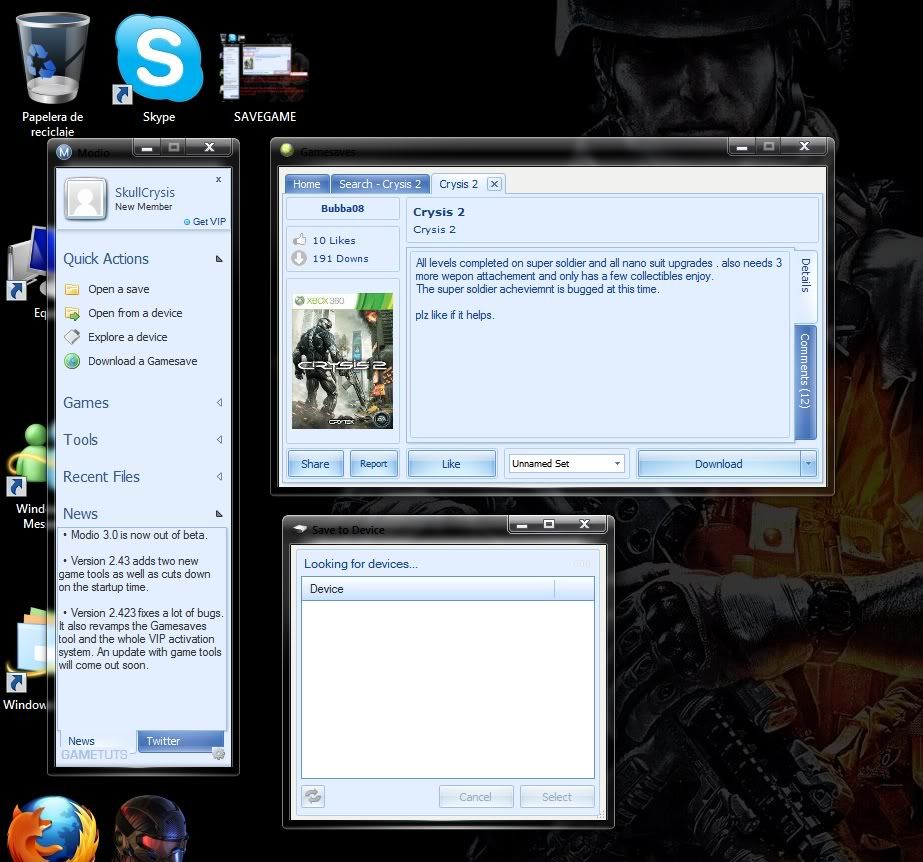Click Explore a device
Viewport: 923px width, 862px height.
[x=128, y=337]
